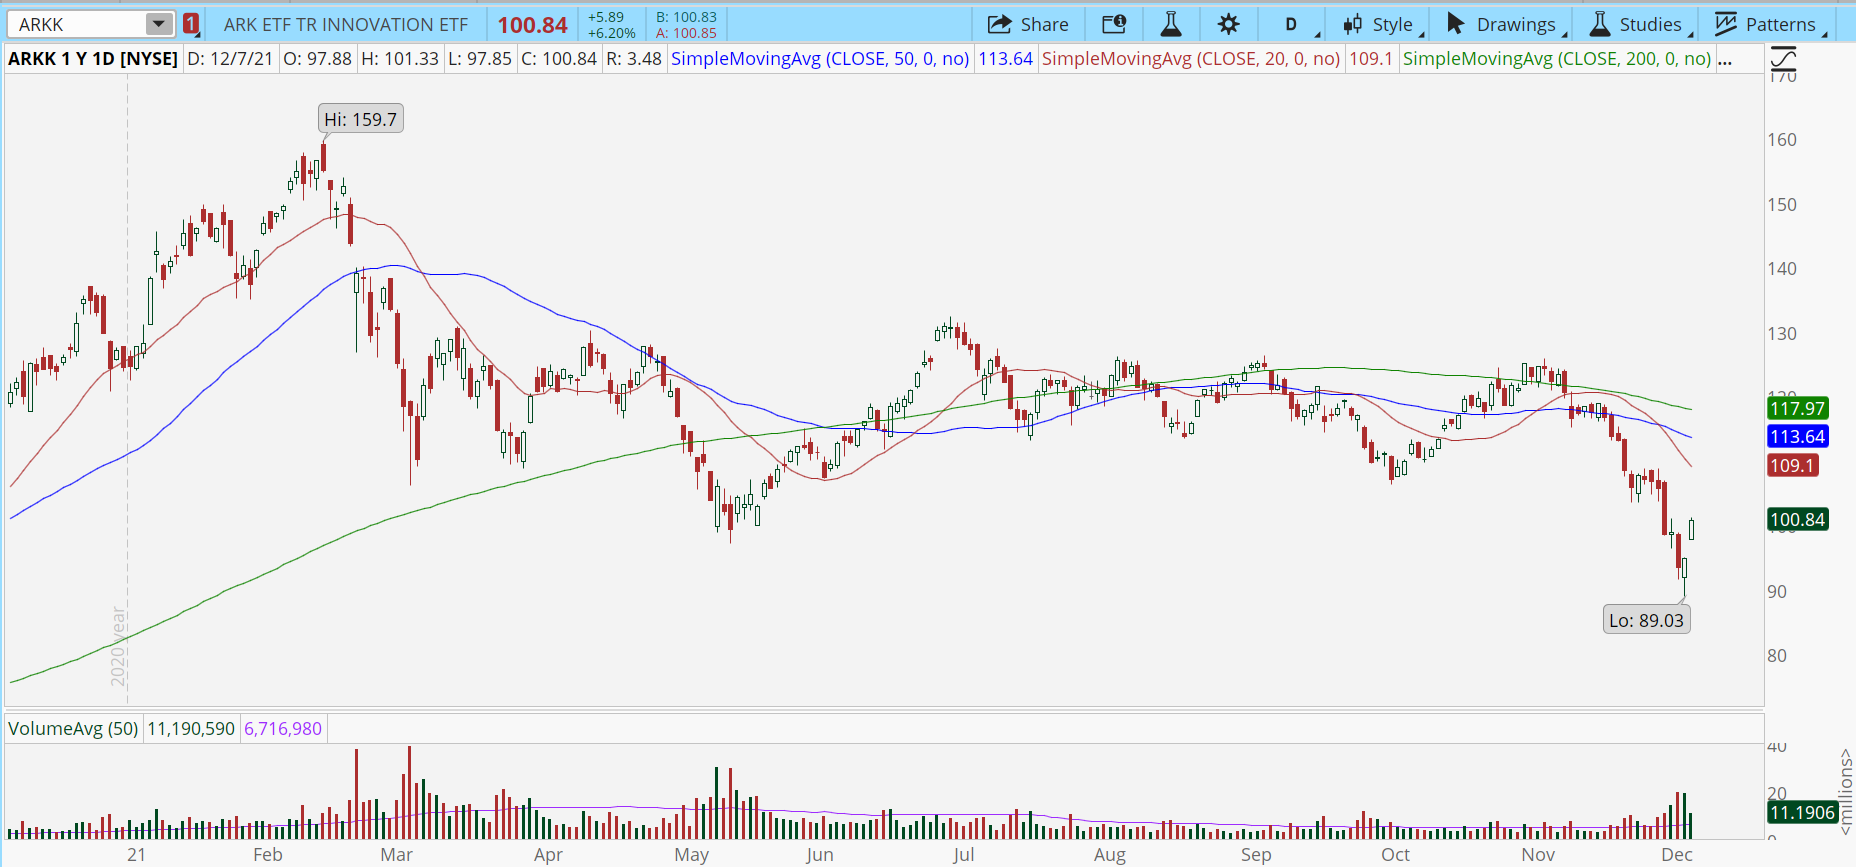Click the O: 97.88 open value
The width and height of the screenshot is (1856, 867).
pyautogui.click(x=317, y=59)
